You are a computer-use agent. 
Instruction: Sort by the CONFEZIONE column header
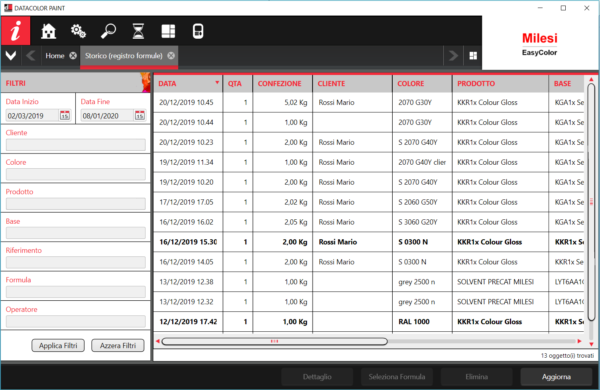click(x=283, y=83)
